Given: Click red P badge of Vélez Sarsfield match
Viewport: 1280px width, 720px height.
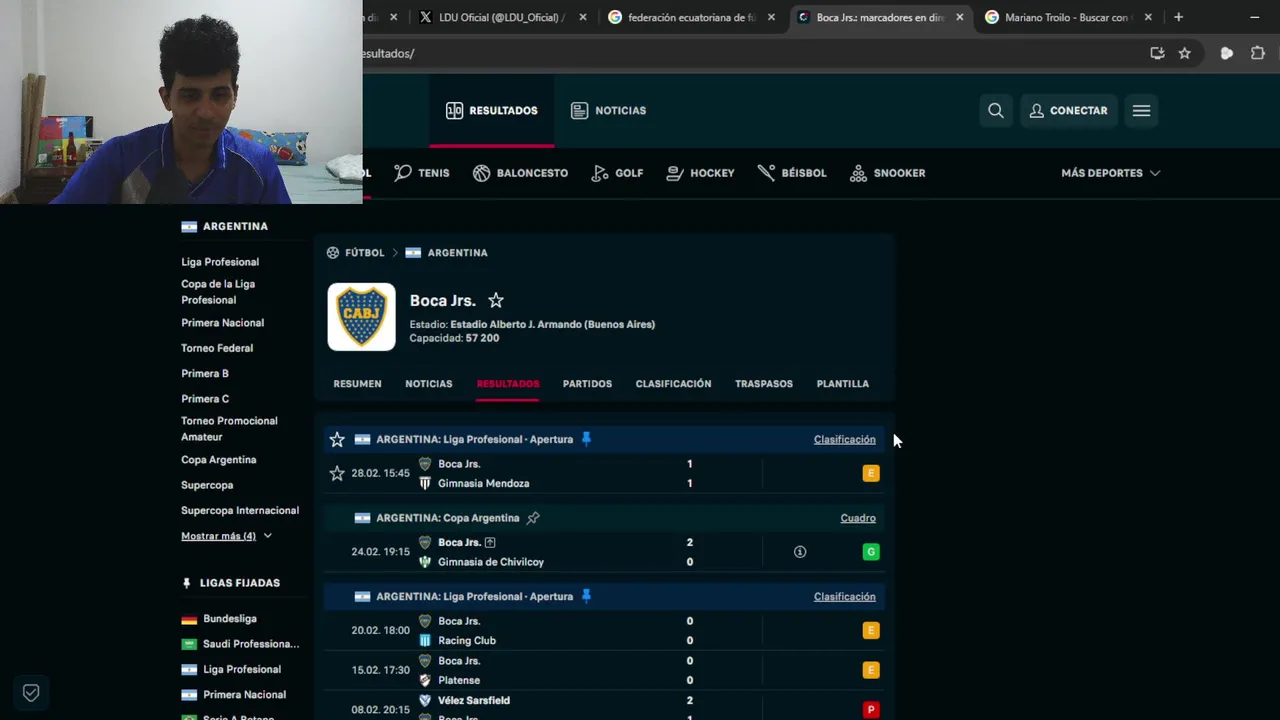Looking at the screenshot, I should [871, 710].
